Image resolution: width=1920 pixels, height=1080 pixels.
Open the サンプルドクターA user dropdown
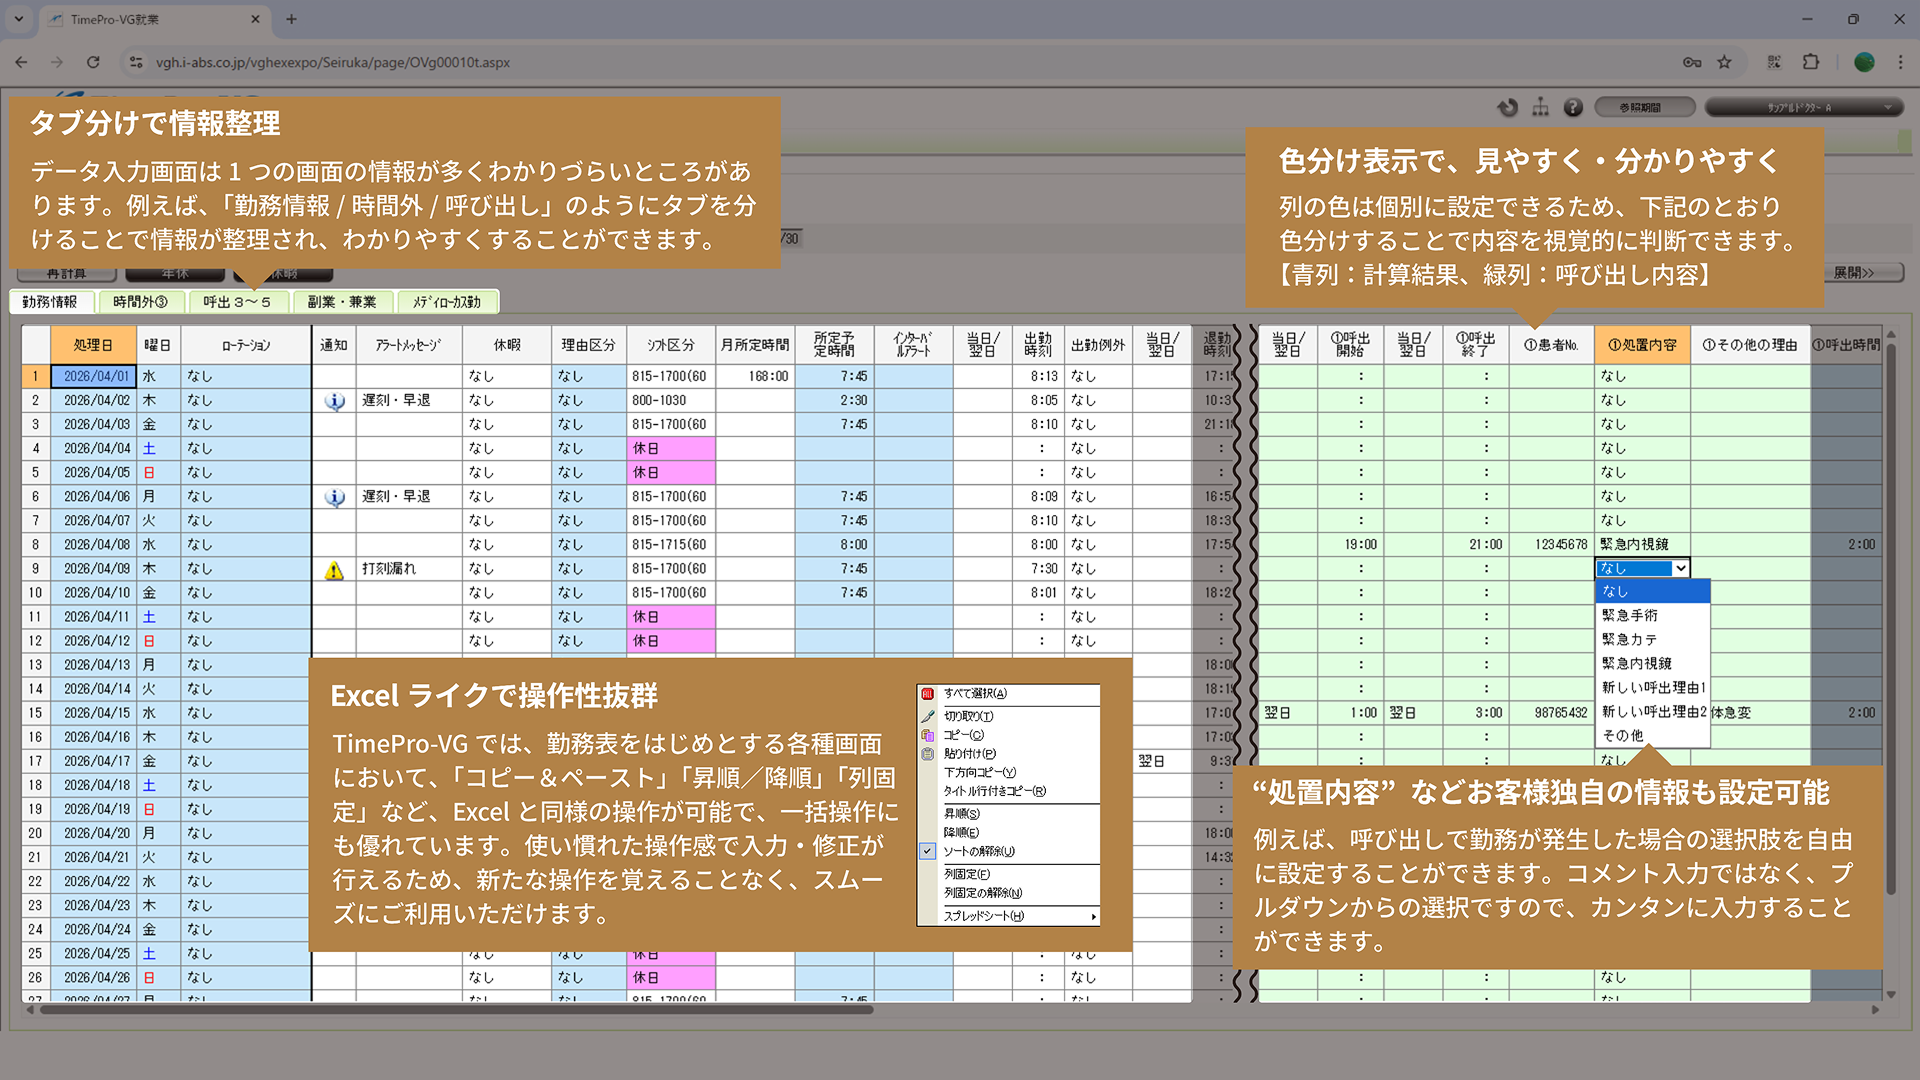(x=1803, y=107)
